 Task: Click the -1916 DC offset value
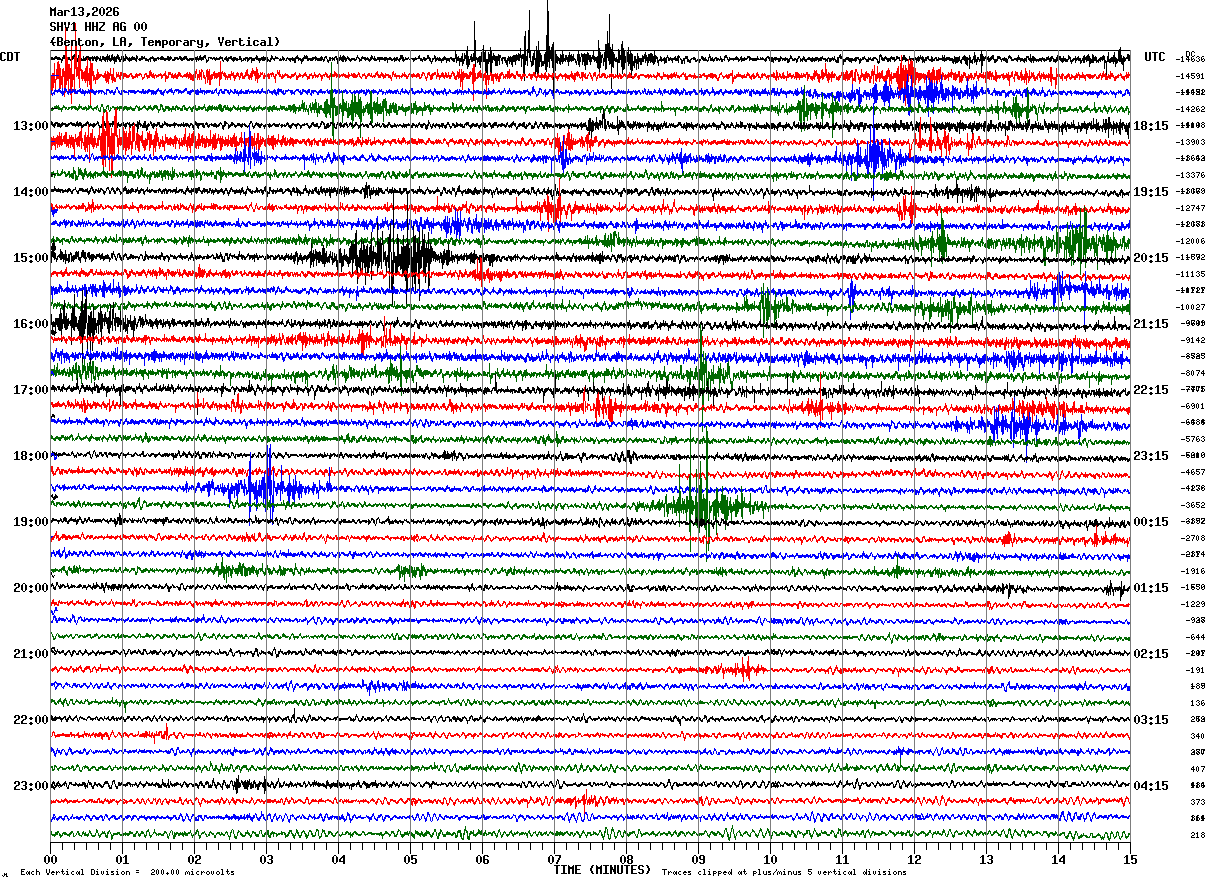point(1193,571)
